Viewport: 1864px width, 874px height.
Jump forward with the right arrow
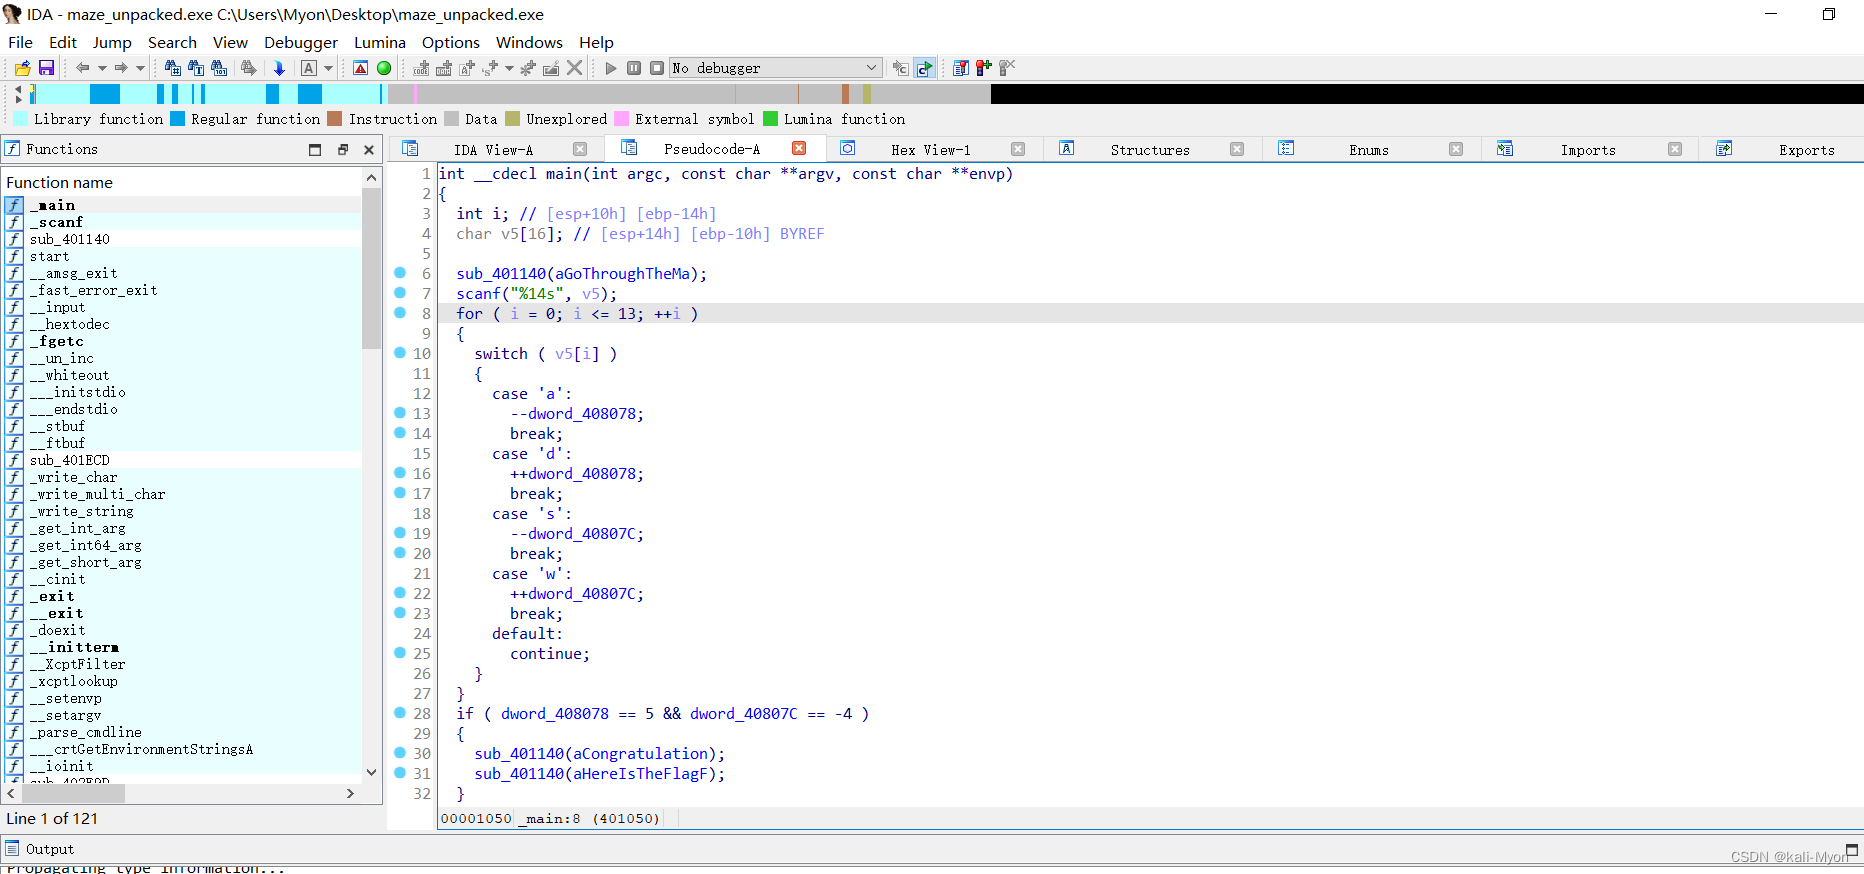point(120,68)
